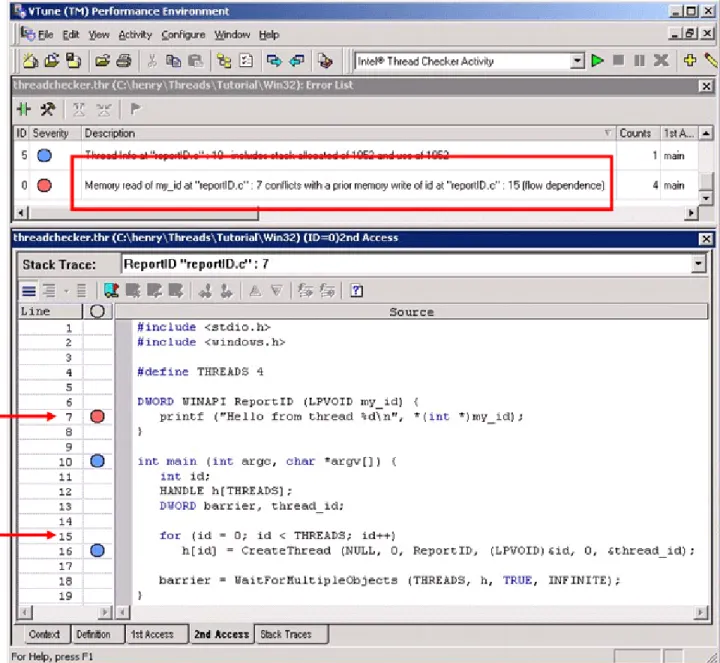The width and height of the screenshot is (720, 663).
Task: Click the flag icon in Error List toolbar
Action: click(x=135, y=109)
